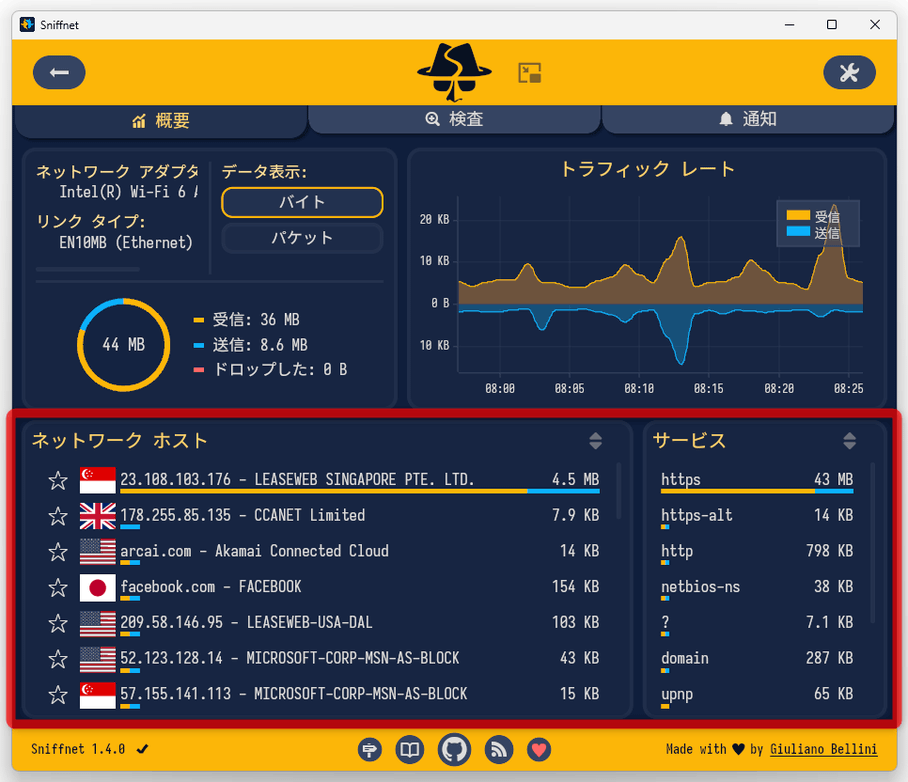Click the 送信 blue legend swatch in chart

tap(798, 231)
